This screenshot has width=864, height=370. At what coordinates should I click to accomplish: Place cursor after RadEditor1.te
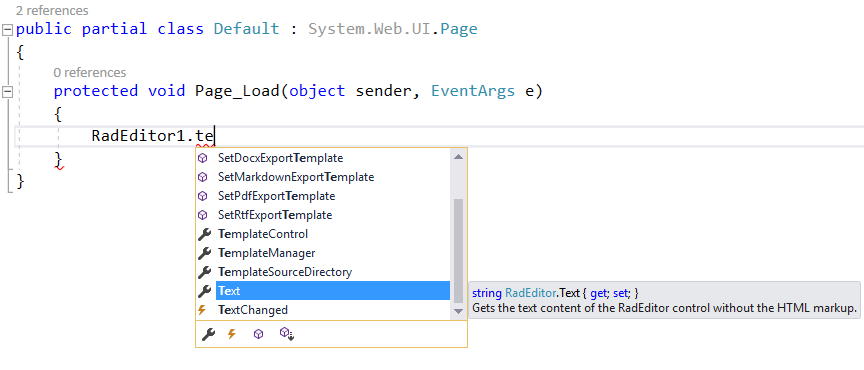[x=215, y=136]
